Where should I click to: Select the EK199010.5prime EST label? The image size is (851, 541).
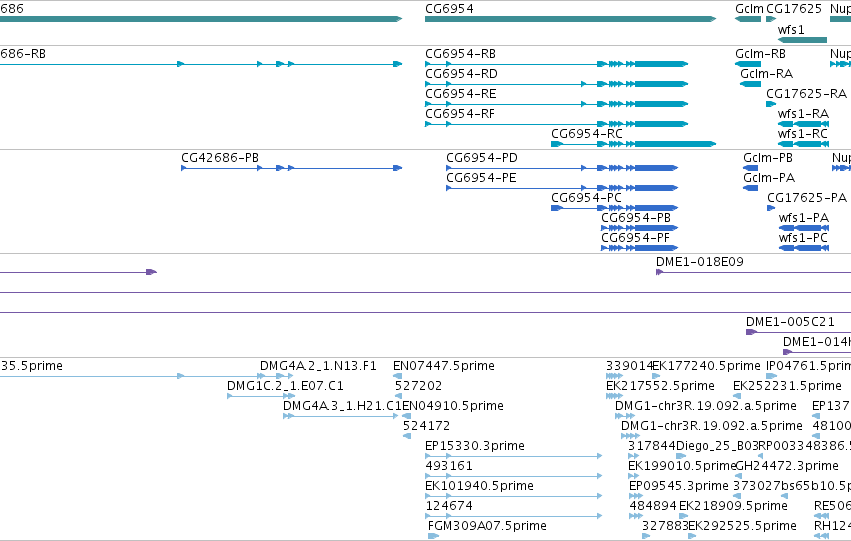pyautogui.click(x=682, y=467)
